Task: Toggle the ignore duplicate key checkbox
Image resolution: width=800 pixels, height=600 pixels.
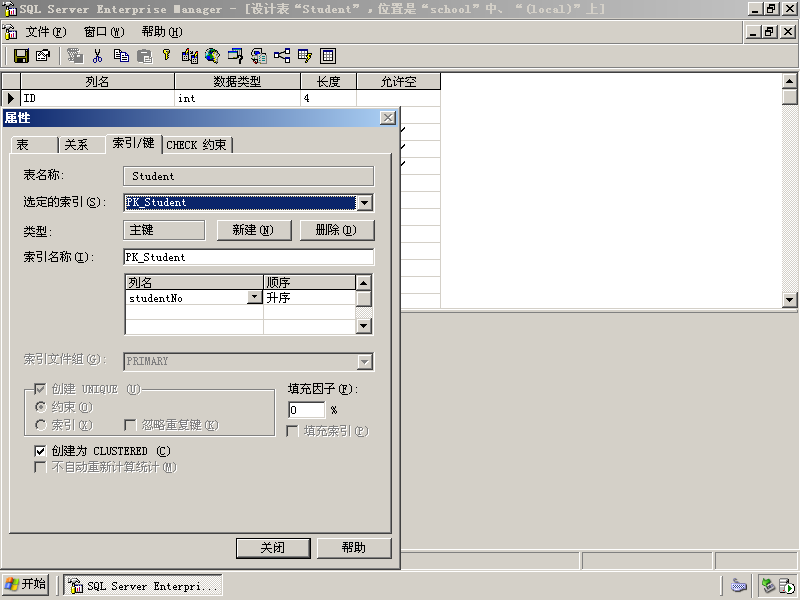Action: tap(130, 424)
